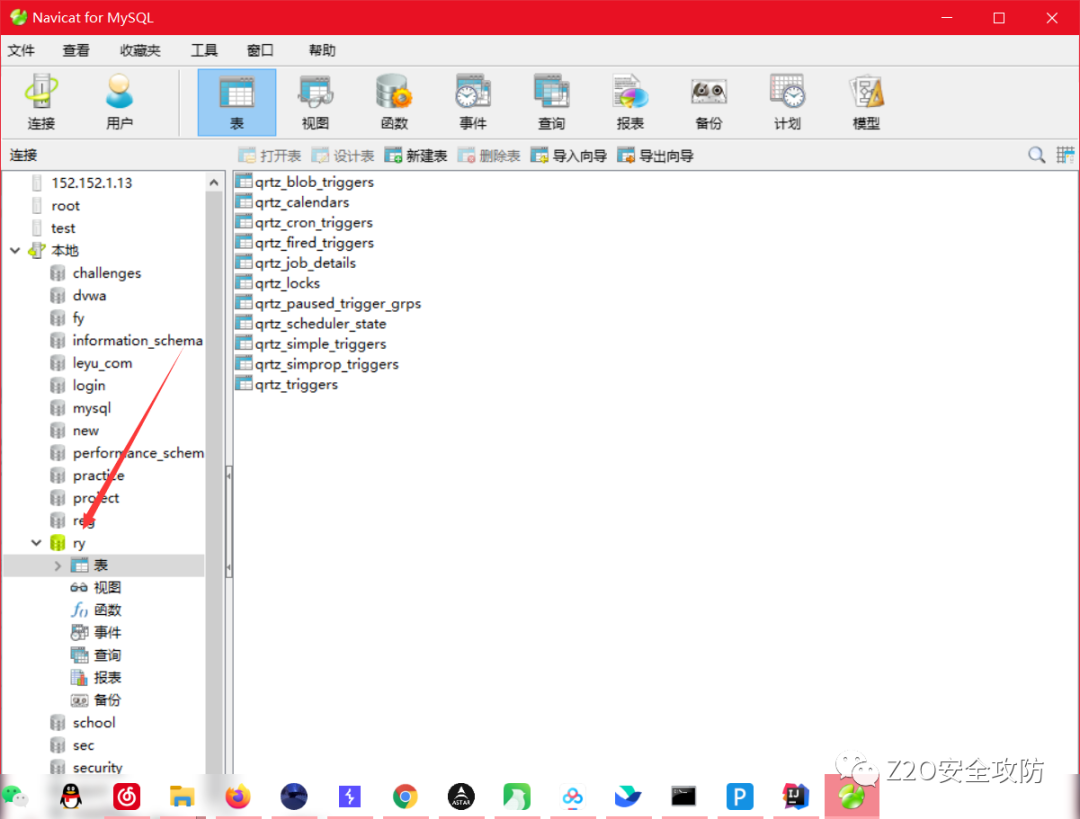Select the root connection
Viewport: 1080px width, 819px height.
pos(65,205)
